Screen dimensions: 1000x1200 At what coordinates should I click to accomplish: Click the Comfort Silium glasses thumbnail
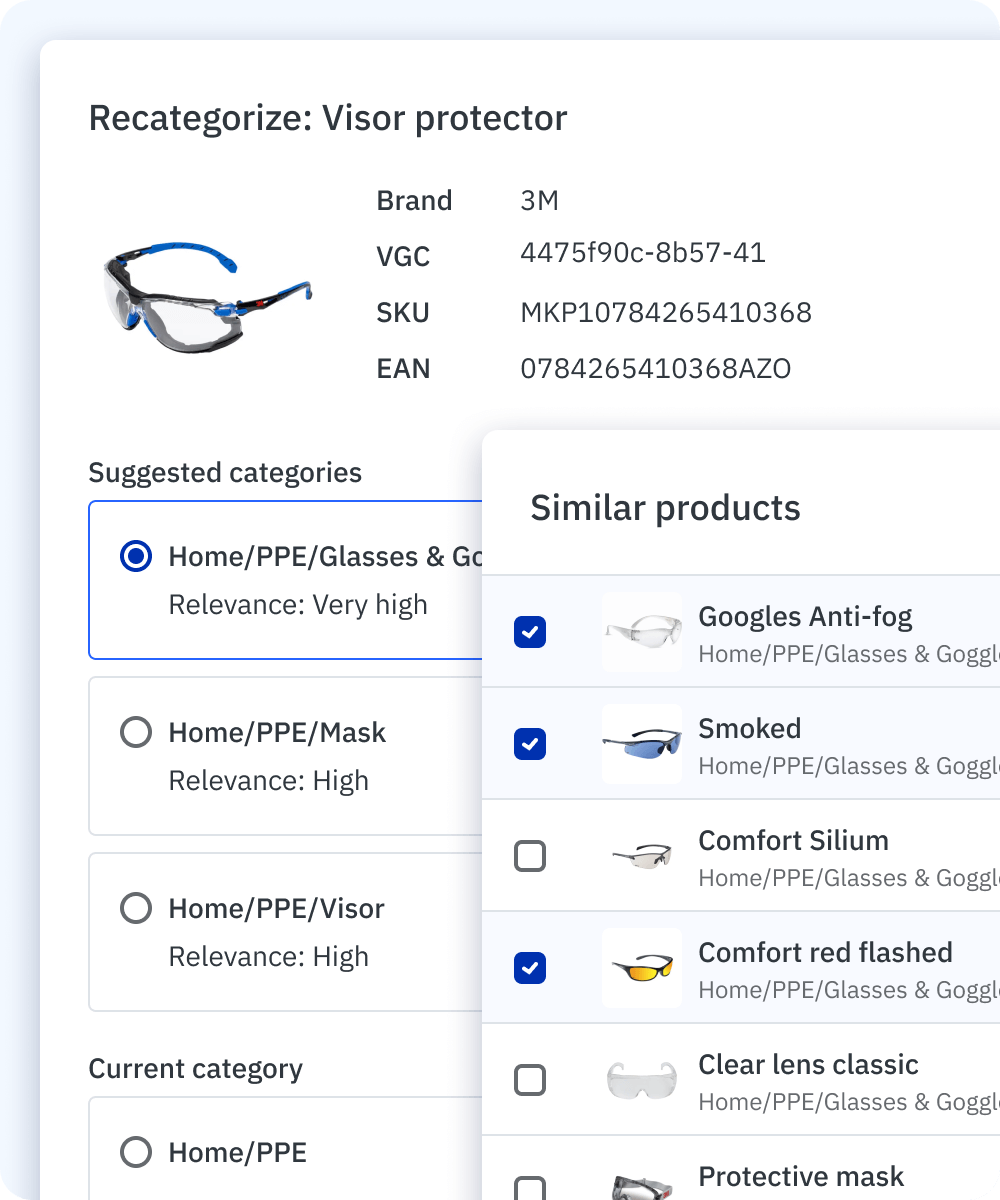tap(642, 856)
